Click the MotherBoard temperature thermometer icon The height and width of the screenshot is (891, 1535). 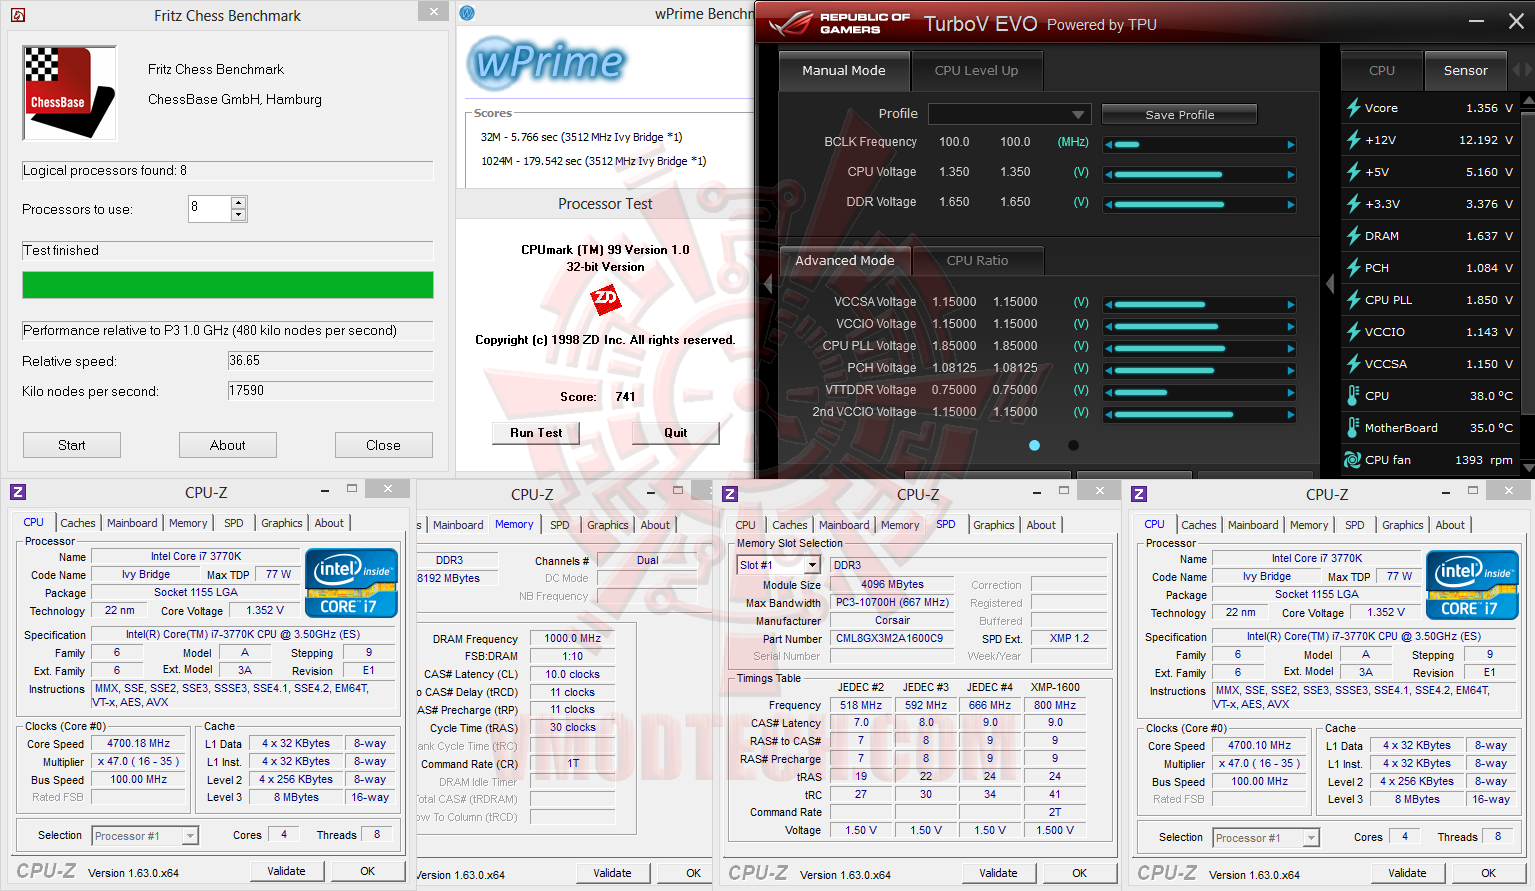(1353, 428)
